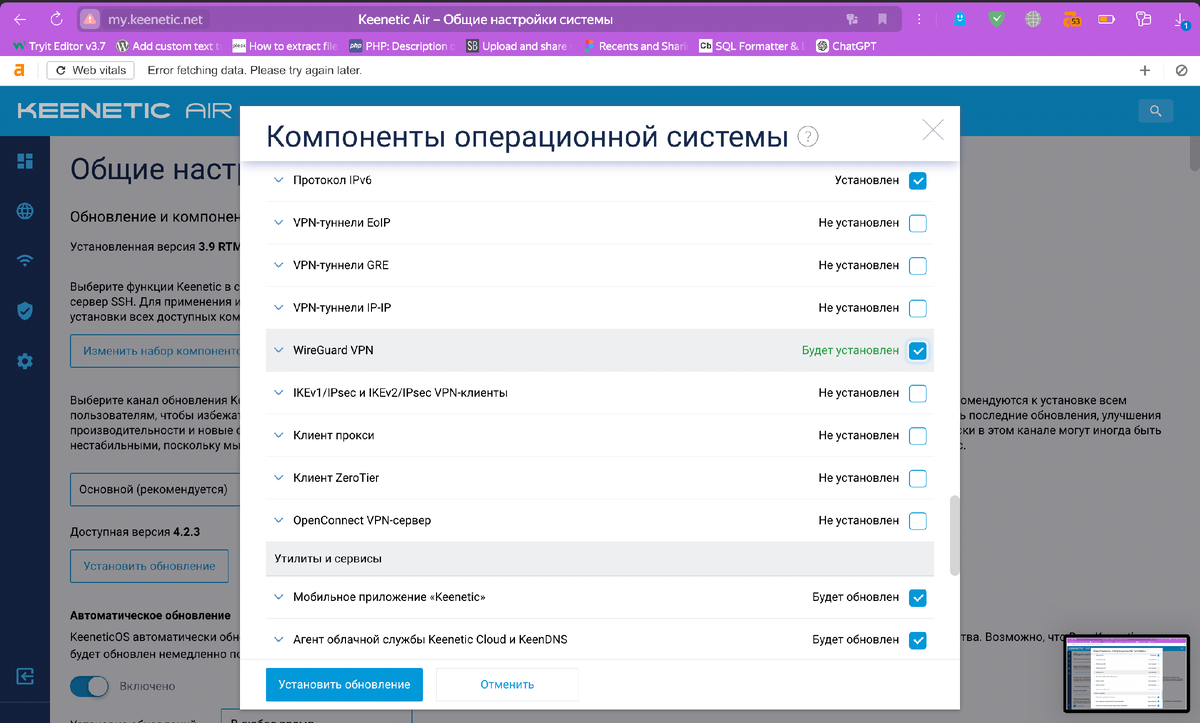Image resolution: width=1200 pixels, height=723 pixels.
Task: Expand the VPN-туннели GRE chevron
Action: [279, 266]
